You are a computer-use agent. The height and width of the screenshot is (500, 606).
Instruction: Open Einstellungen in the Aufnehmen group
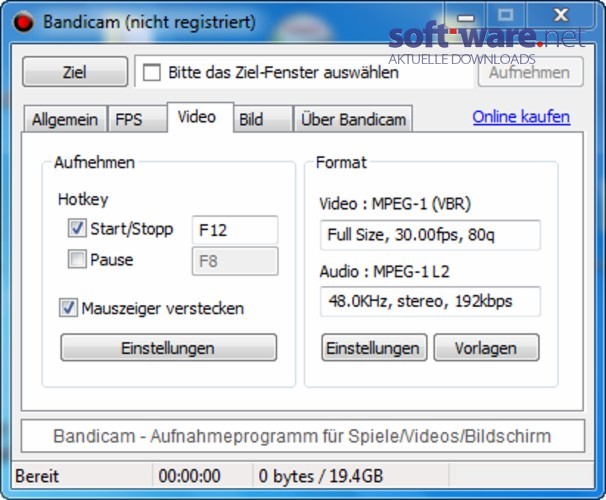coord(169,348)
